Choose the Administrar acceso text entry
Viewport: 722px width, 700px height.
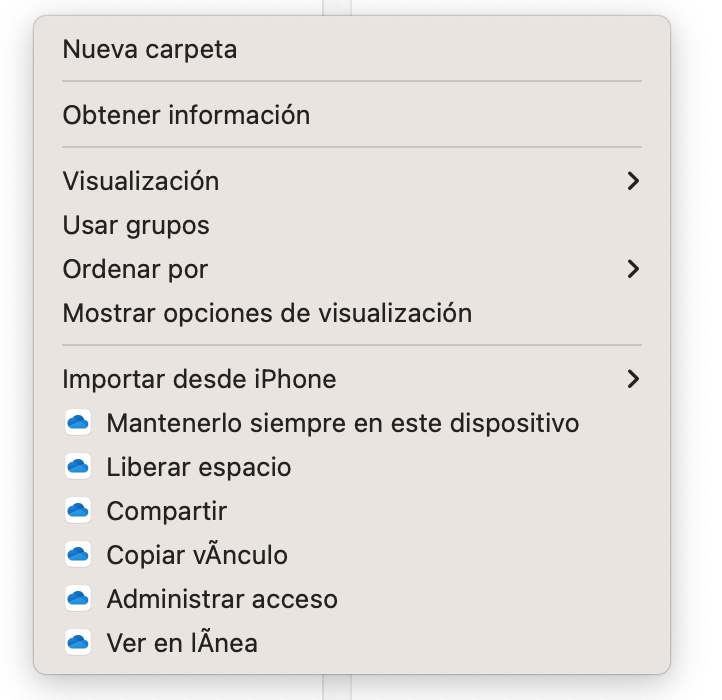222,599
